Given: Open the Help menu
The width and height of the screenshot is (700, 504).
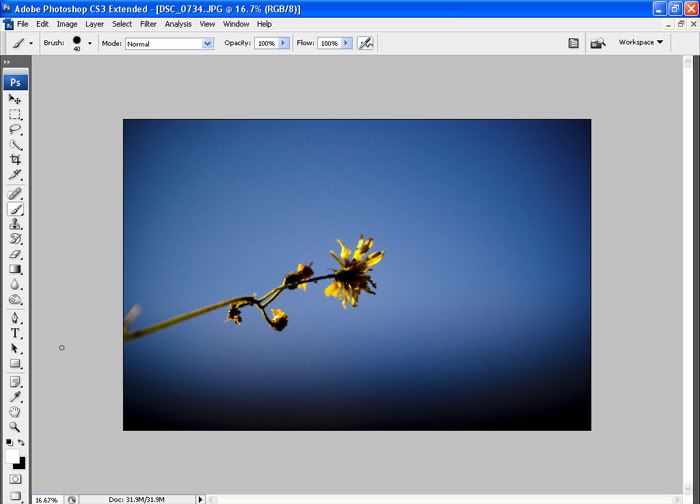Looking at the screenshot, I should coord(264,24).
